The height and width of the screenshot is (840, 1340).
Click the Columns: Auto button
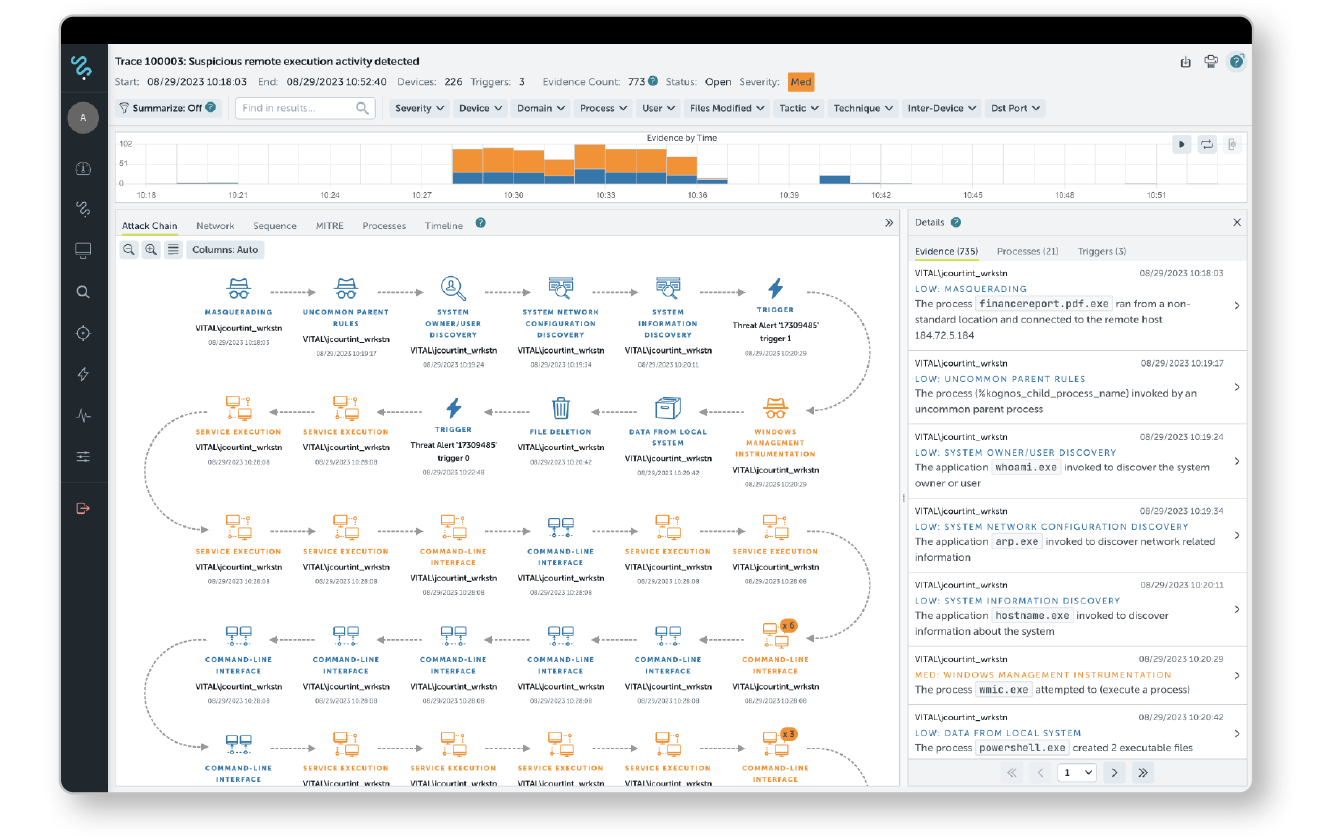[225, 250]
